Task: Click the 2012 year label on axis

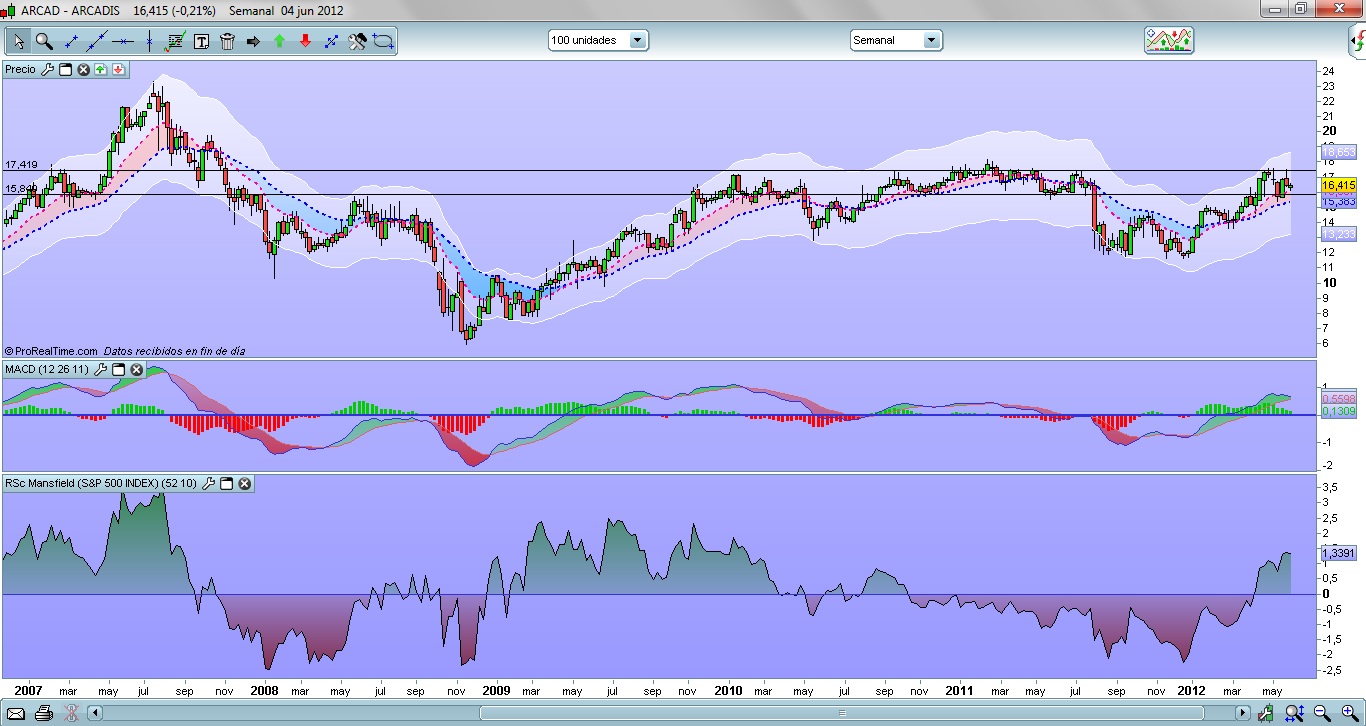Action: tap(1191, 690)
